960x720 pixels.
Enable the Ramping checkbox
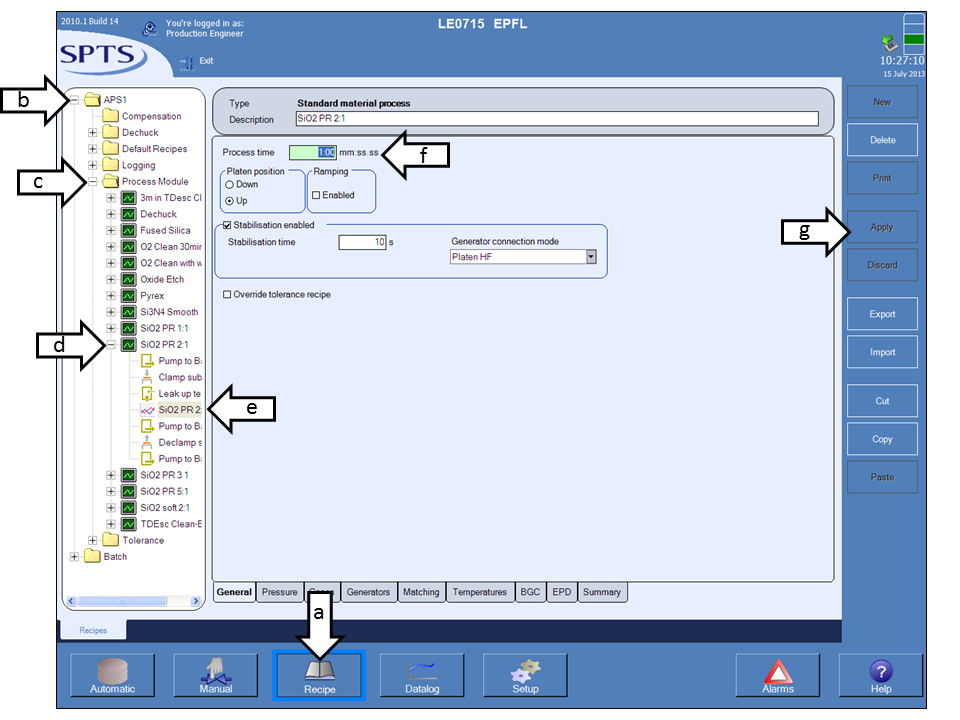coord(316,195)
